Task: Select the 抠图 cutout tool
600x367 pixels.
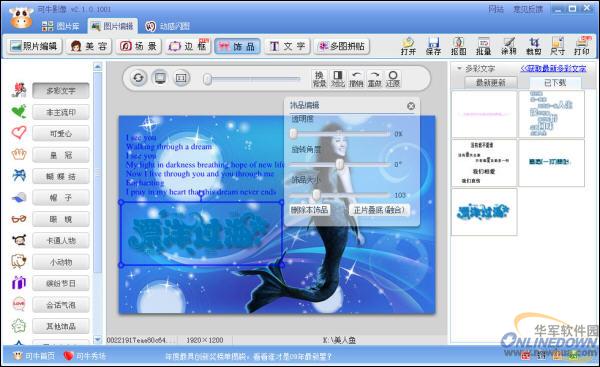Action: click(x=458, y=46)
